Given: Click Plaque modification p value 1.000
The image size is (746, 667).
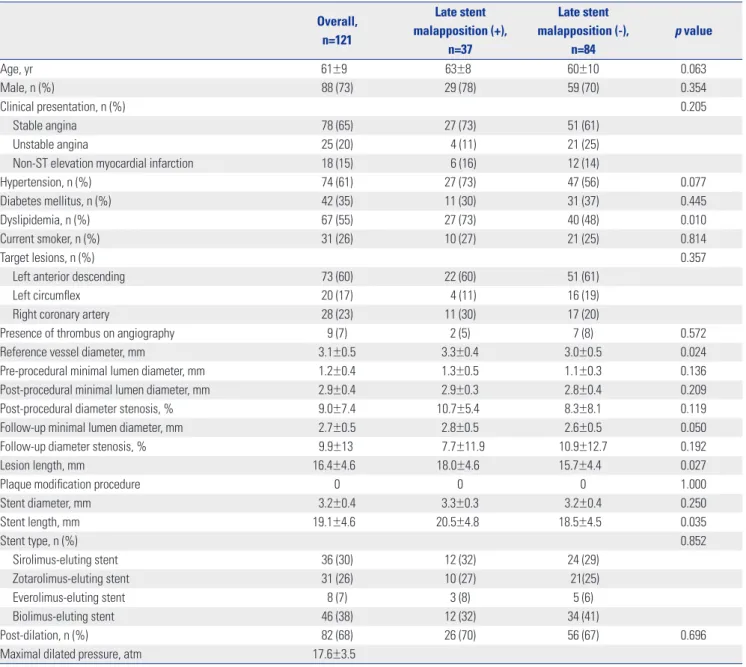Looking at the screenshot, I should tap(693, 484).
